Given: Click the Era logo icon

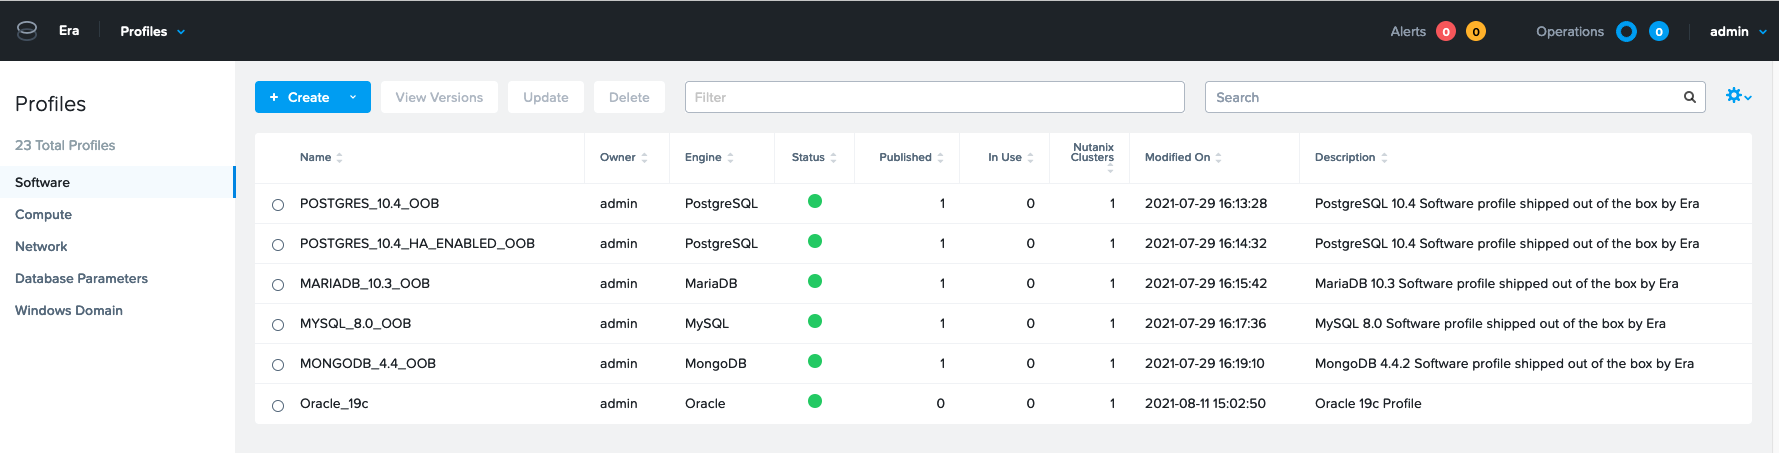Looking at the screenshot, I should [27, 31].
